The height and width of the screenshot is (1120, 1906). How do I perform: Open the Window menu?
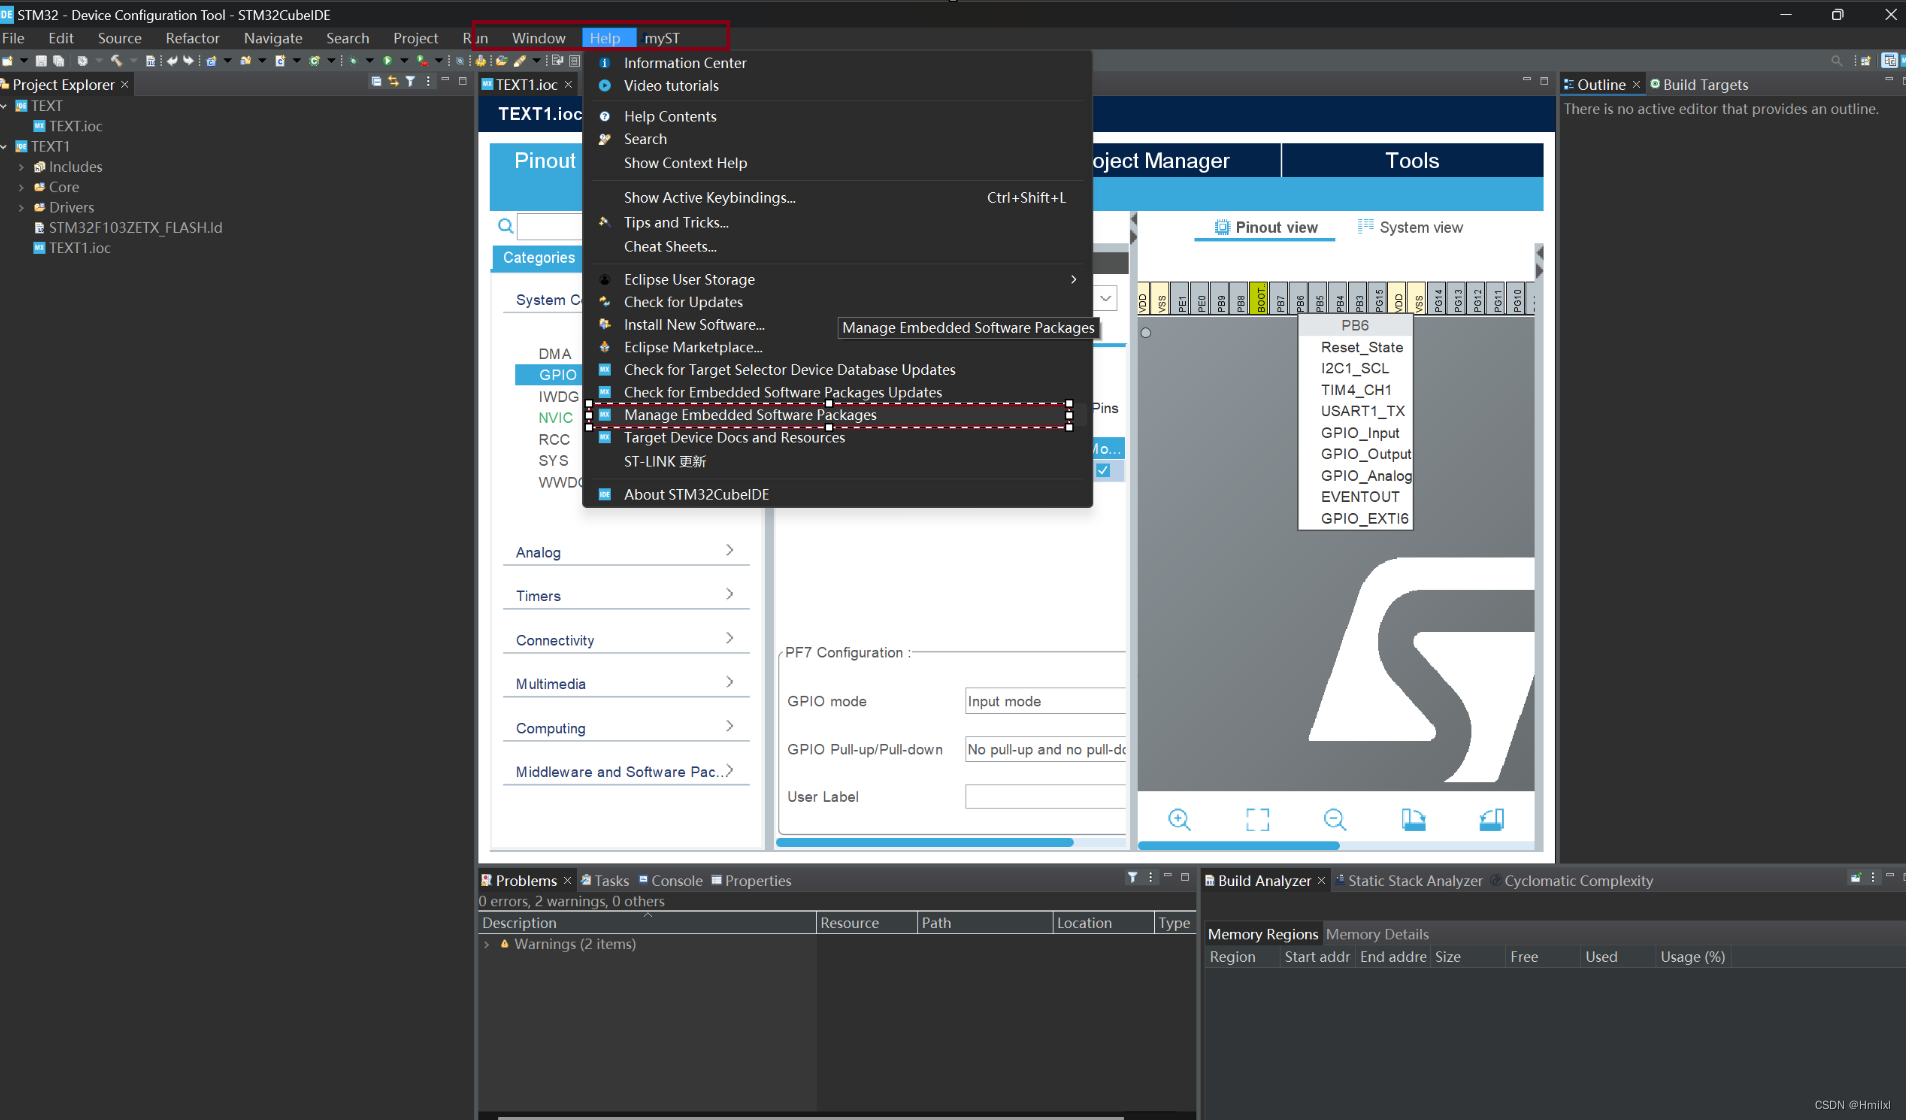(x=538, y=38)
